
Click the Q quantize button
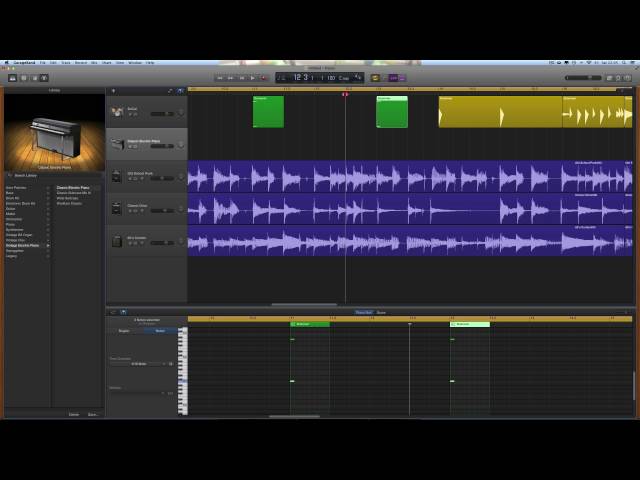click(x=171, y=364)
